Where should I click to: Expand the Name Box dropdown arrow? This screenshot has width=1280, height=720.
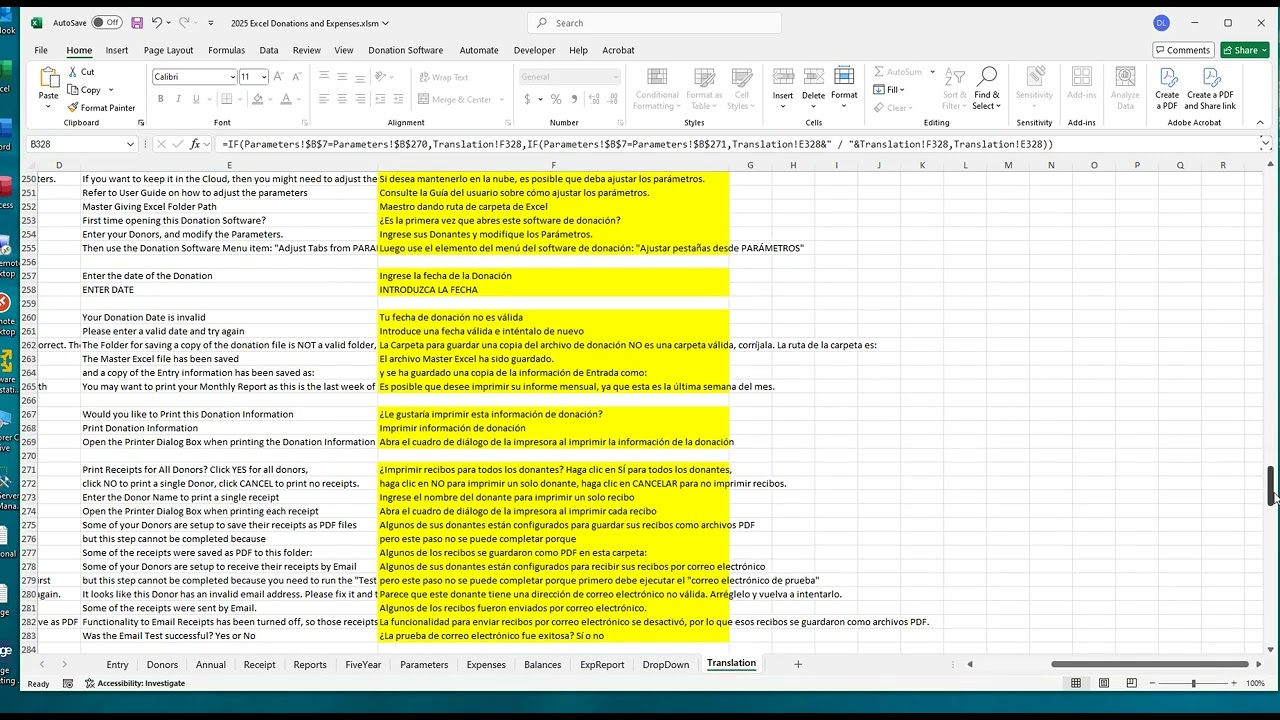point(130,144)
